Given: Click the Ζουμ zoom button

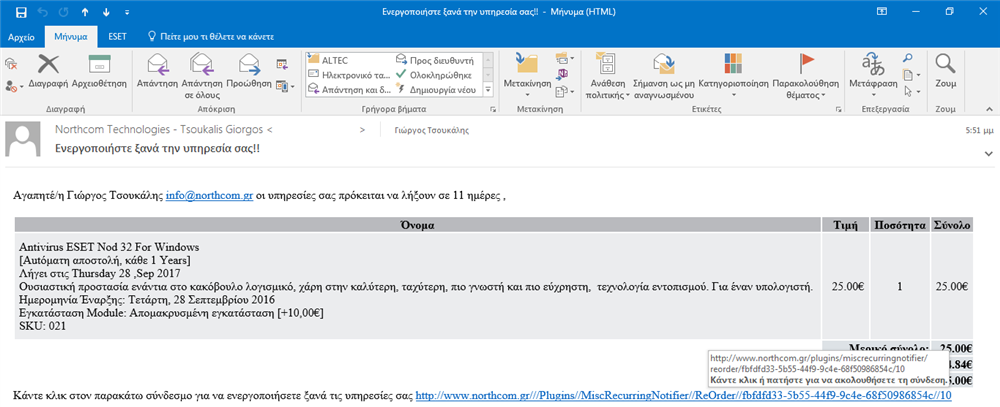Looking at the screenshot, I should pos(945,72).
